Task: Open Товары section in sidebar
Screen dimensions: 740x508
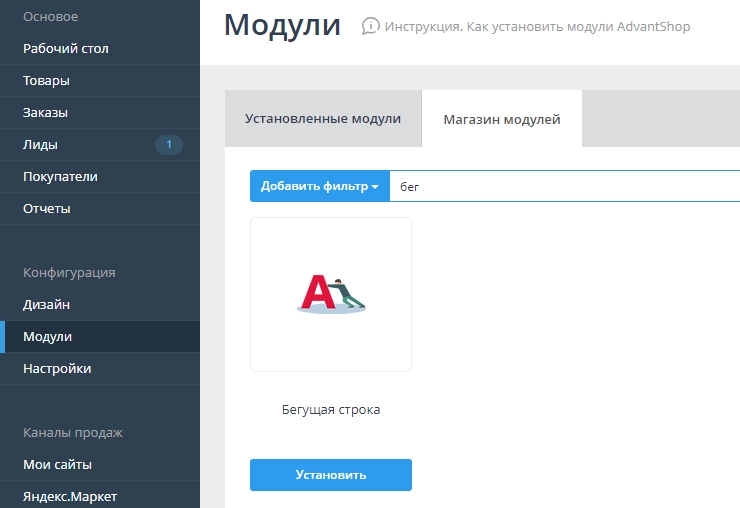Action: click(x=46, y=81)
